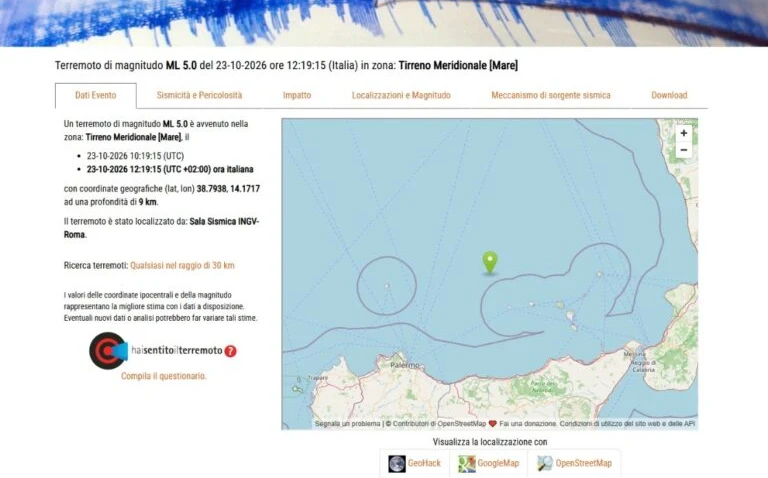
Task: Open the Impatto tab
Action: click(x=297, y=96)
